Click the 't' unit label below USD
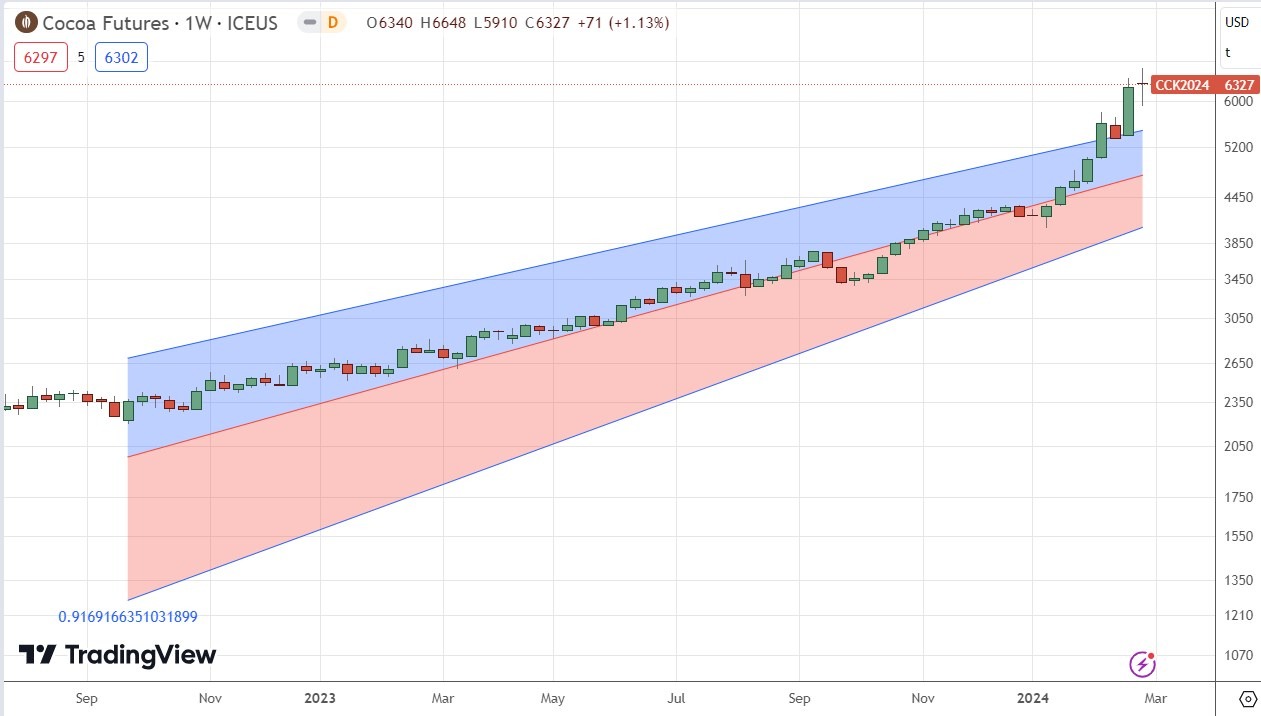Image resolution: width=1261 pixels, height=716 pixels. [x=1228, y=53]
